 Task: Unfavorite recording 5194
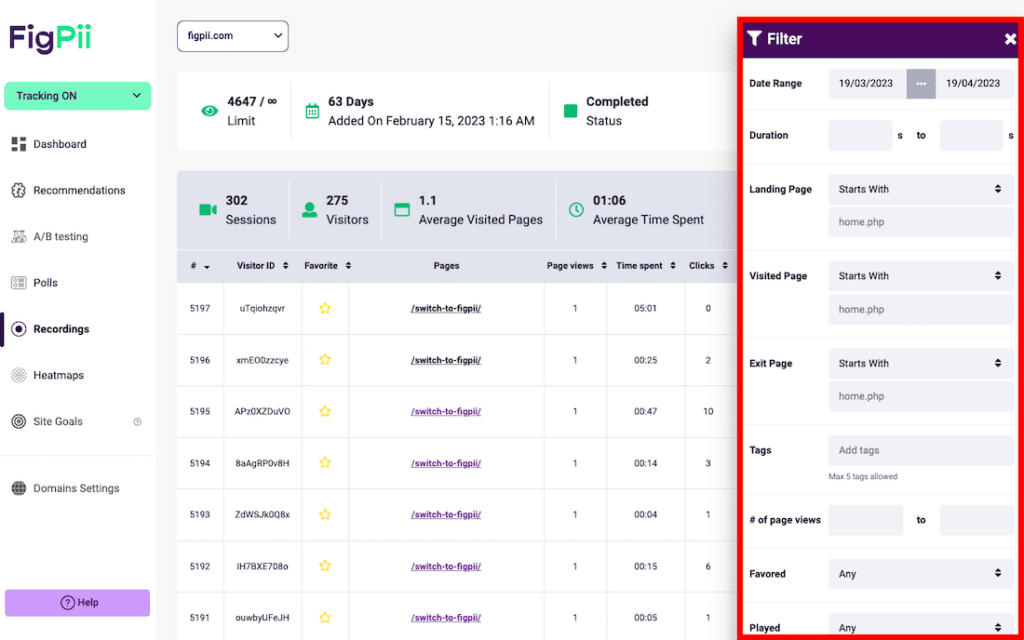coord(324,463)
